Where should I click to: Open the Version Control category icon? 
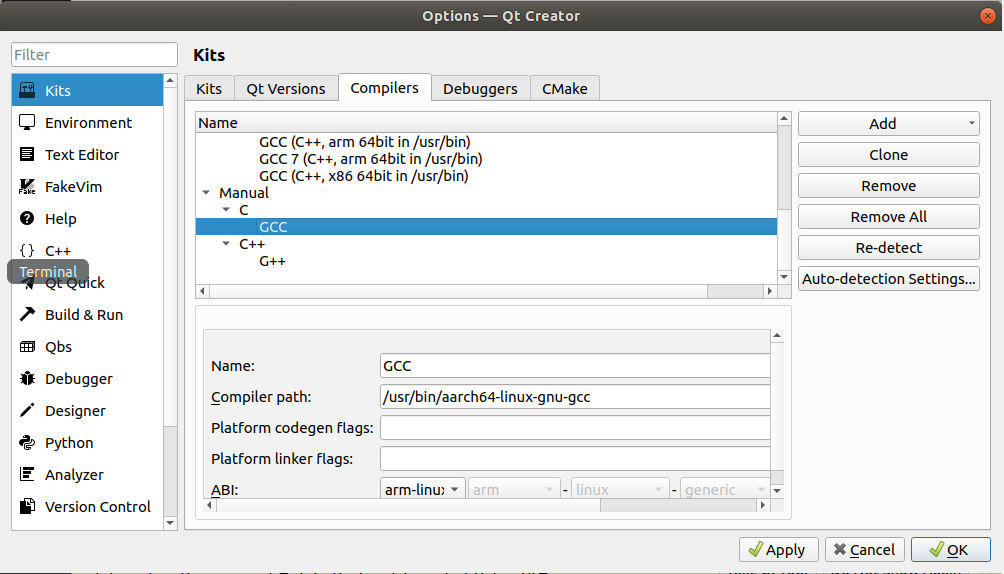[28, 507]
